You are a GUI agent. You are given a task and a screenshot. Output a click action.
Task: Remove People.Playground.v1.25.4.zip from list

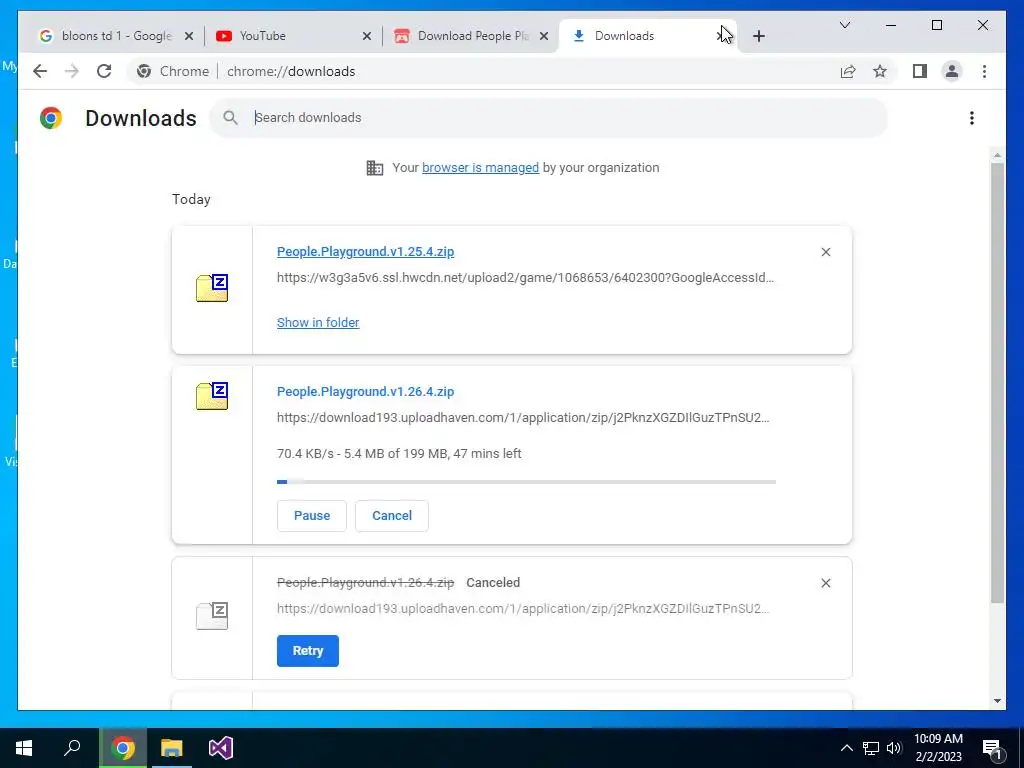(x=825, y=252)
